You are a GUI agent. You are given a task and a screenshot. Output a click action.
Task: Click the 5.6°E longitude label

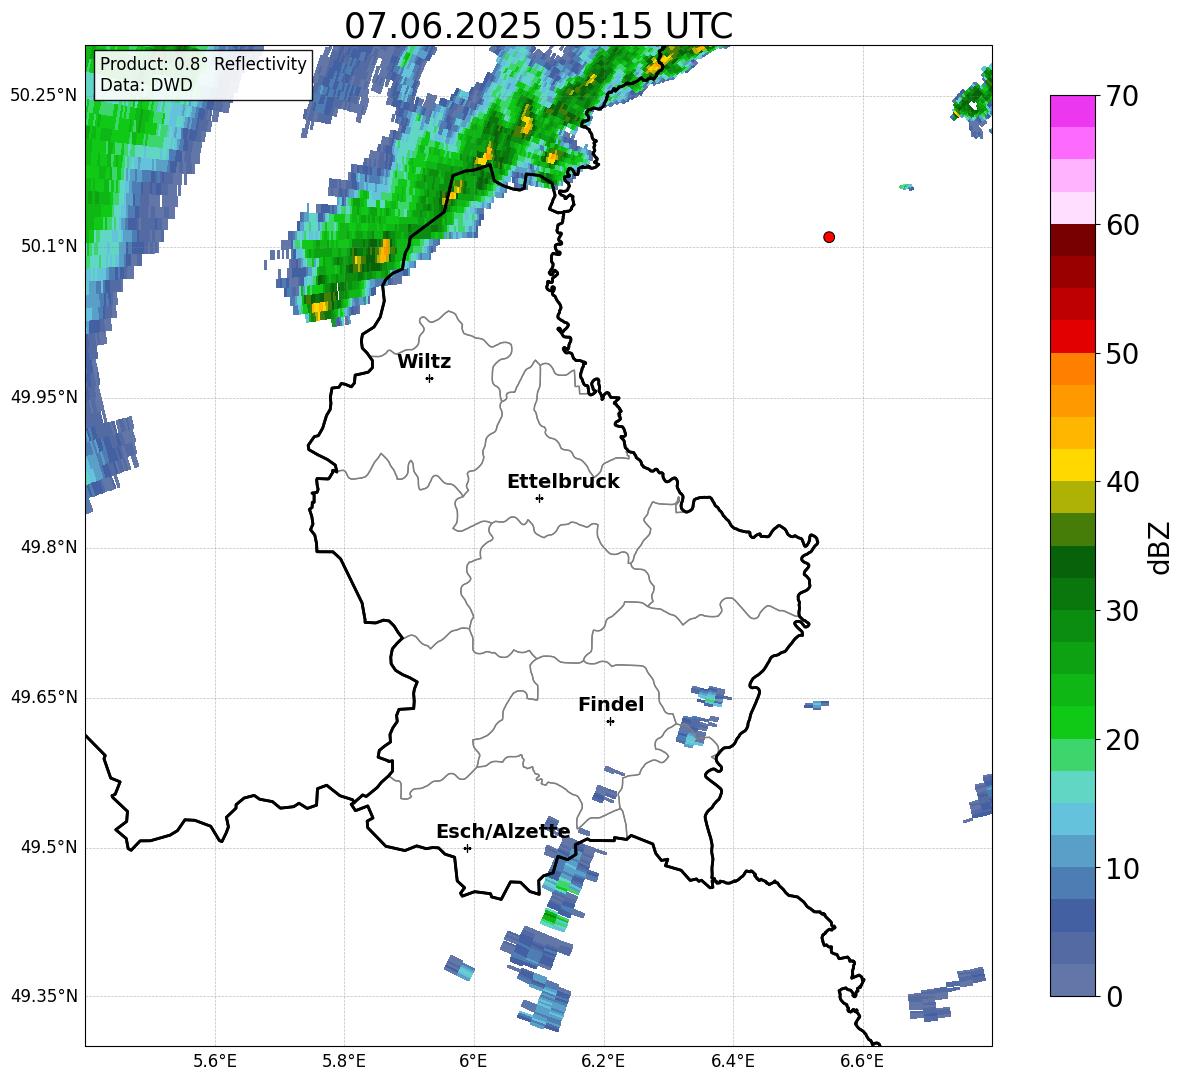pos(215,1061)
